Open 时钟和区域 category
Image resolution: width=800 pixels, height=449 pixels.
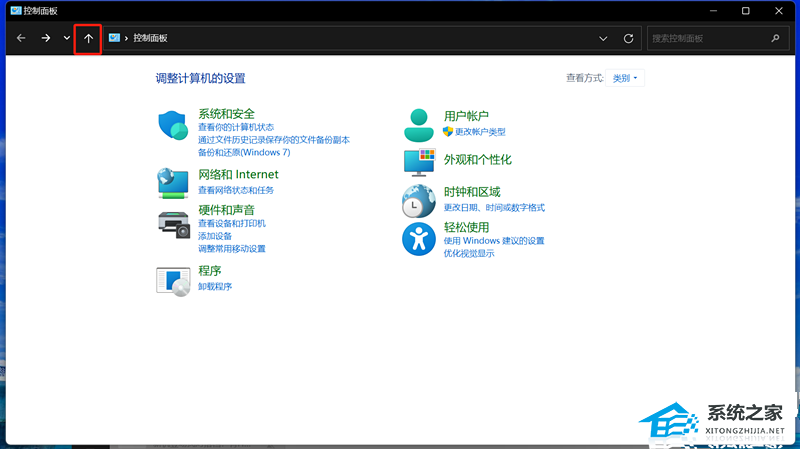(472, 192)
